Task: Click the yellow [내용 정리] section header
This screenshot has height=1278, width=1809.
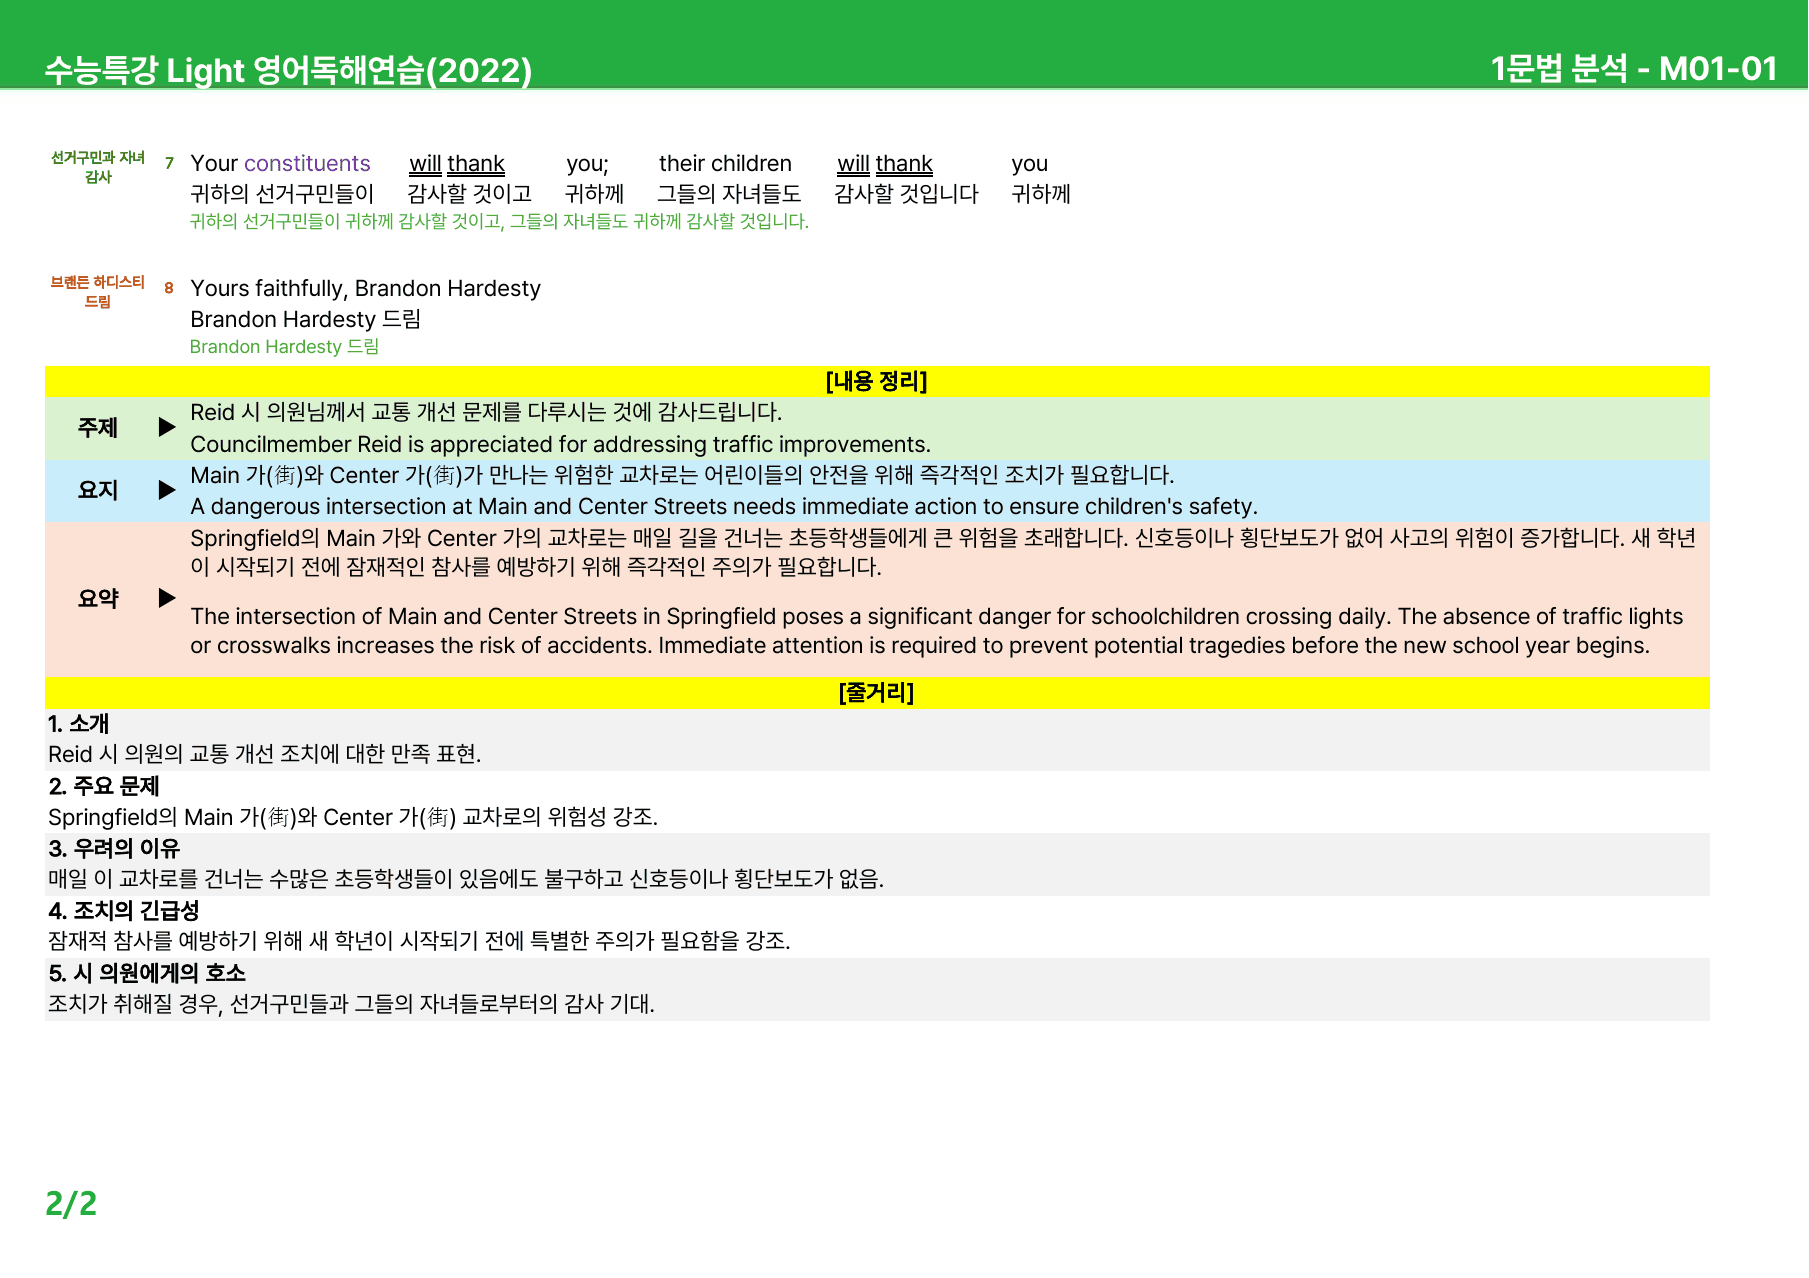Action: (x=877, y=381)
